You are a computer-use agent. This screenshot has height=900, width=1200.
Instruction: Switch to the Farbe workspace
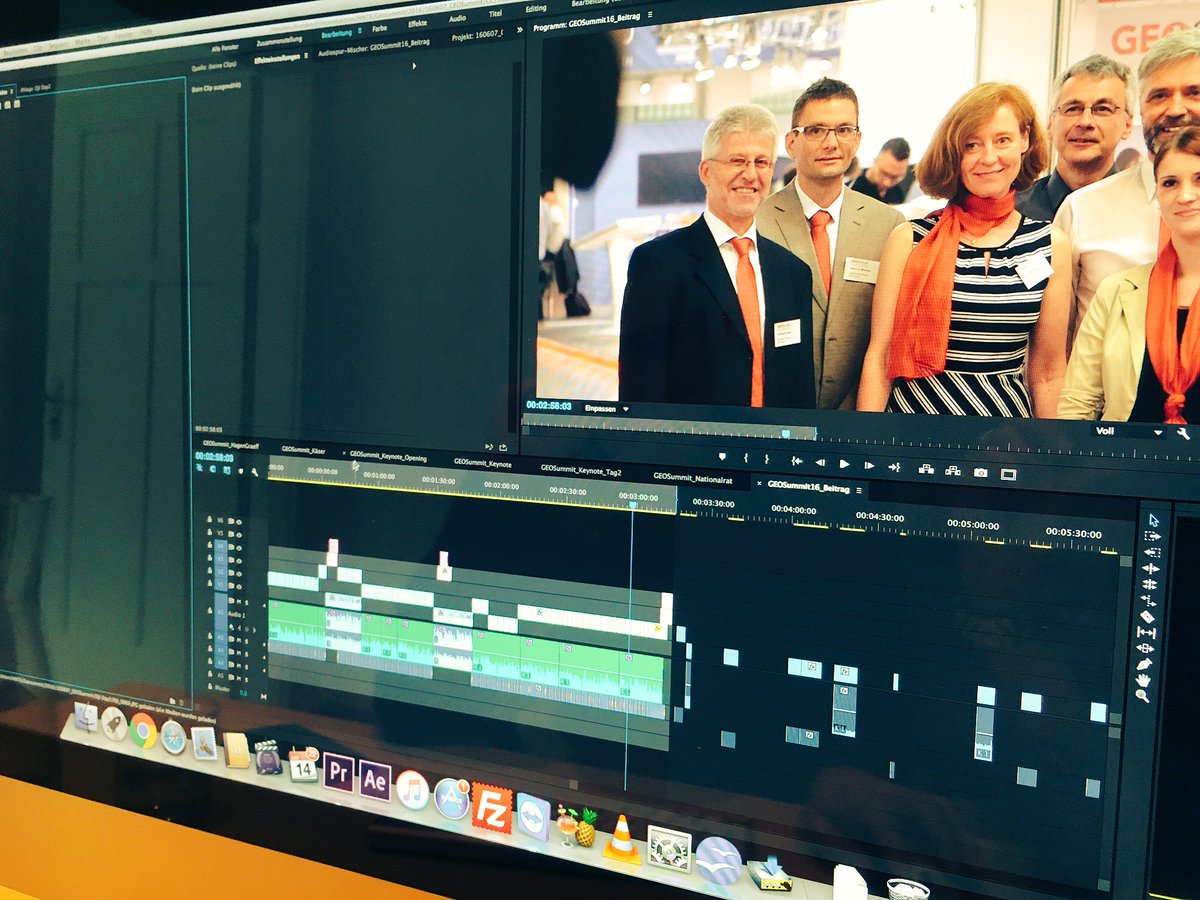pos(380,29)
